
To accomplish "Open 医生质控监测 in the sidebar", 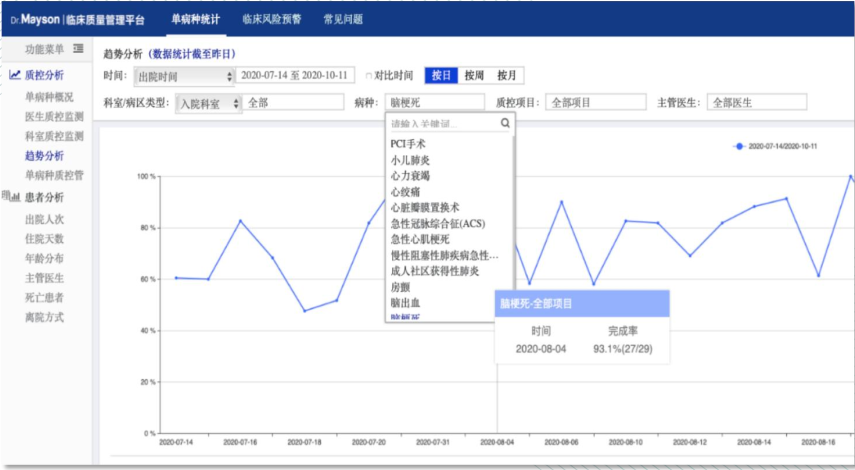I will (54, 116).
